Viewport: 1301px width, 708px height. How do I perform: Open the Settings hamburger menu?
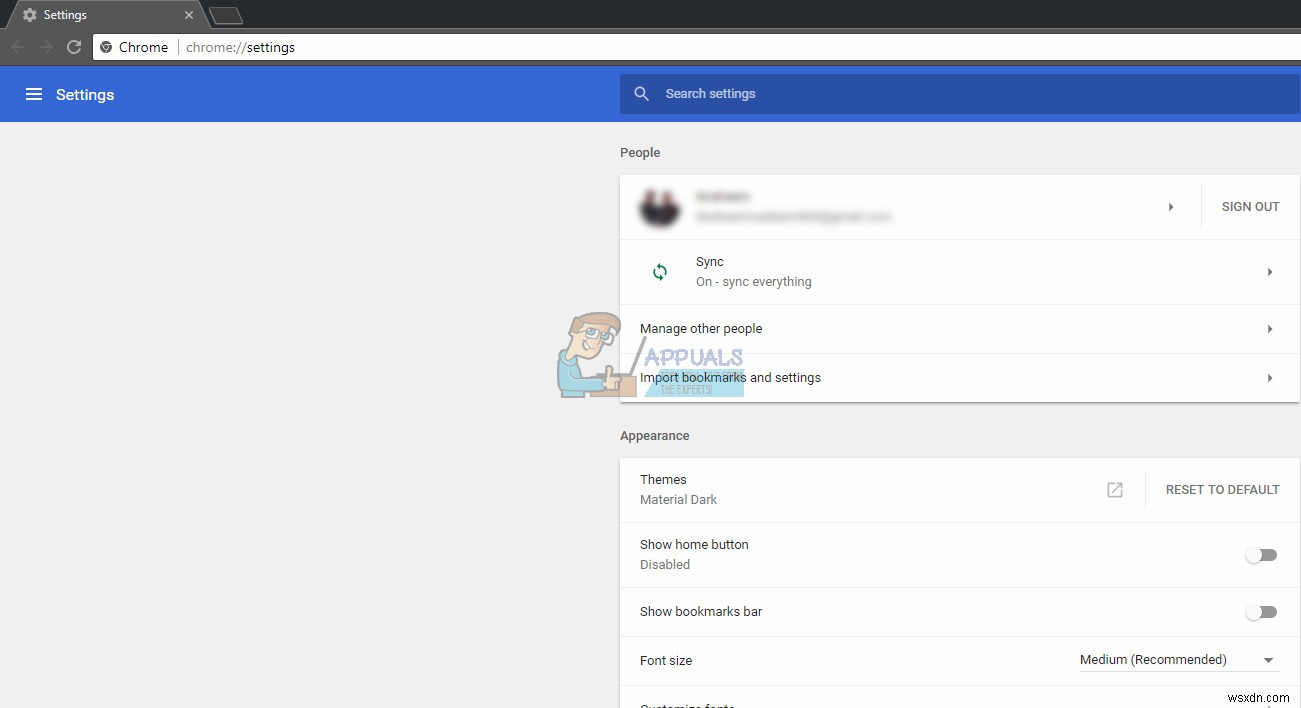pos(34,94)
